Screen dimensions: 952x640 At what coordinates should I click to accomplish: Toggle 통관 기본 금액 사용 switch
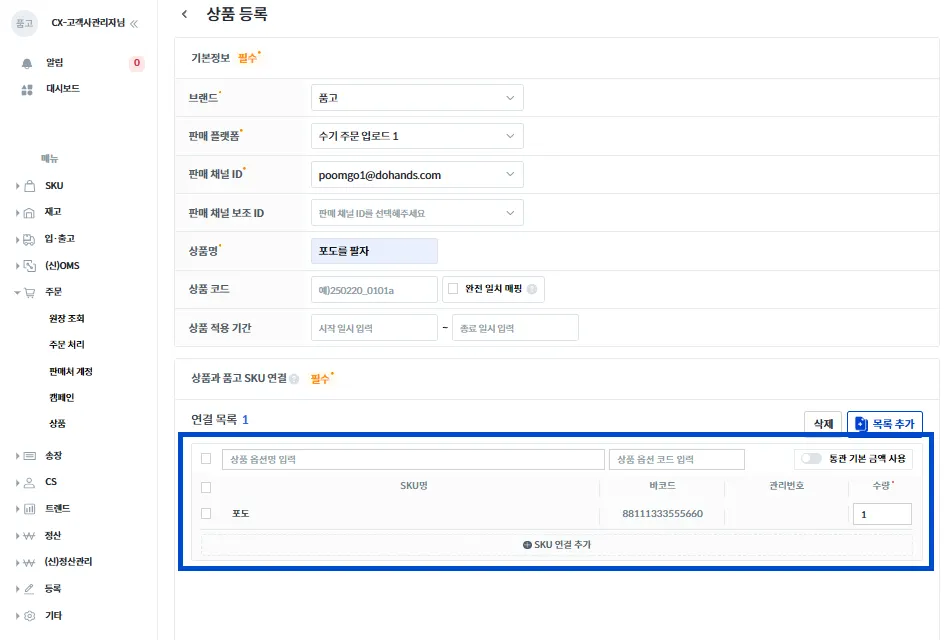click(811, 458)
